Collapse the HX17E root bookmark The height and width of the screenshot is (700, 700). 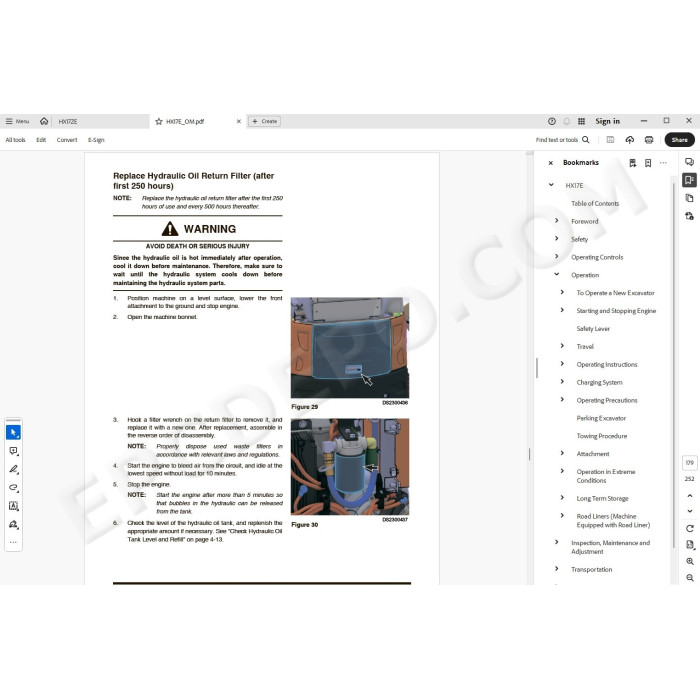coord(551,185)
